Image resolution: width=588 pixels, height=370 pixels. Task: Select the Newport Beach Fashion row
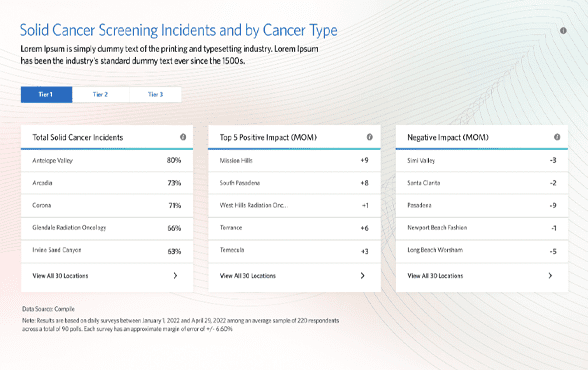pos(482,228)
